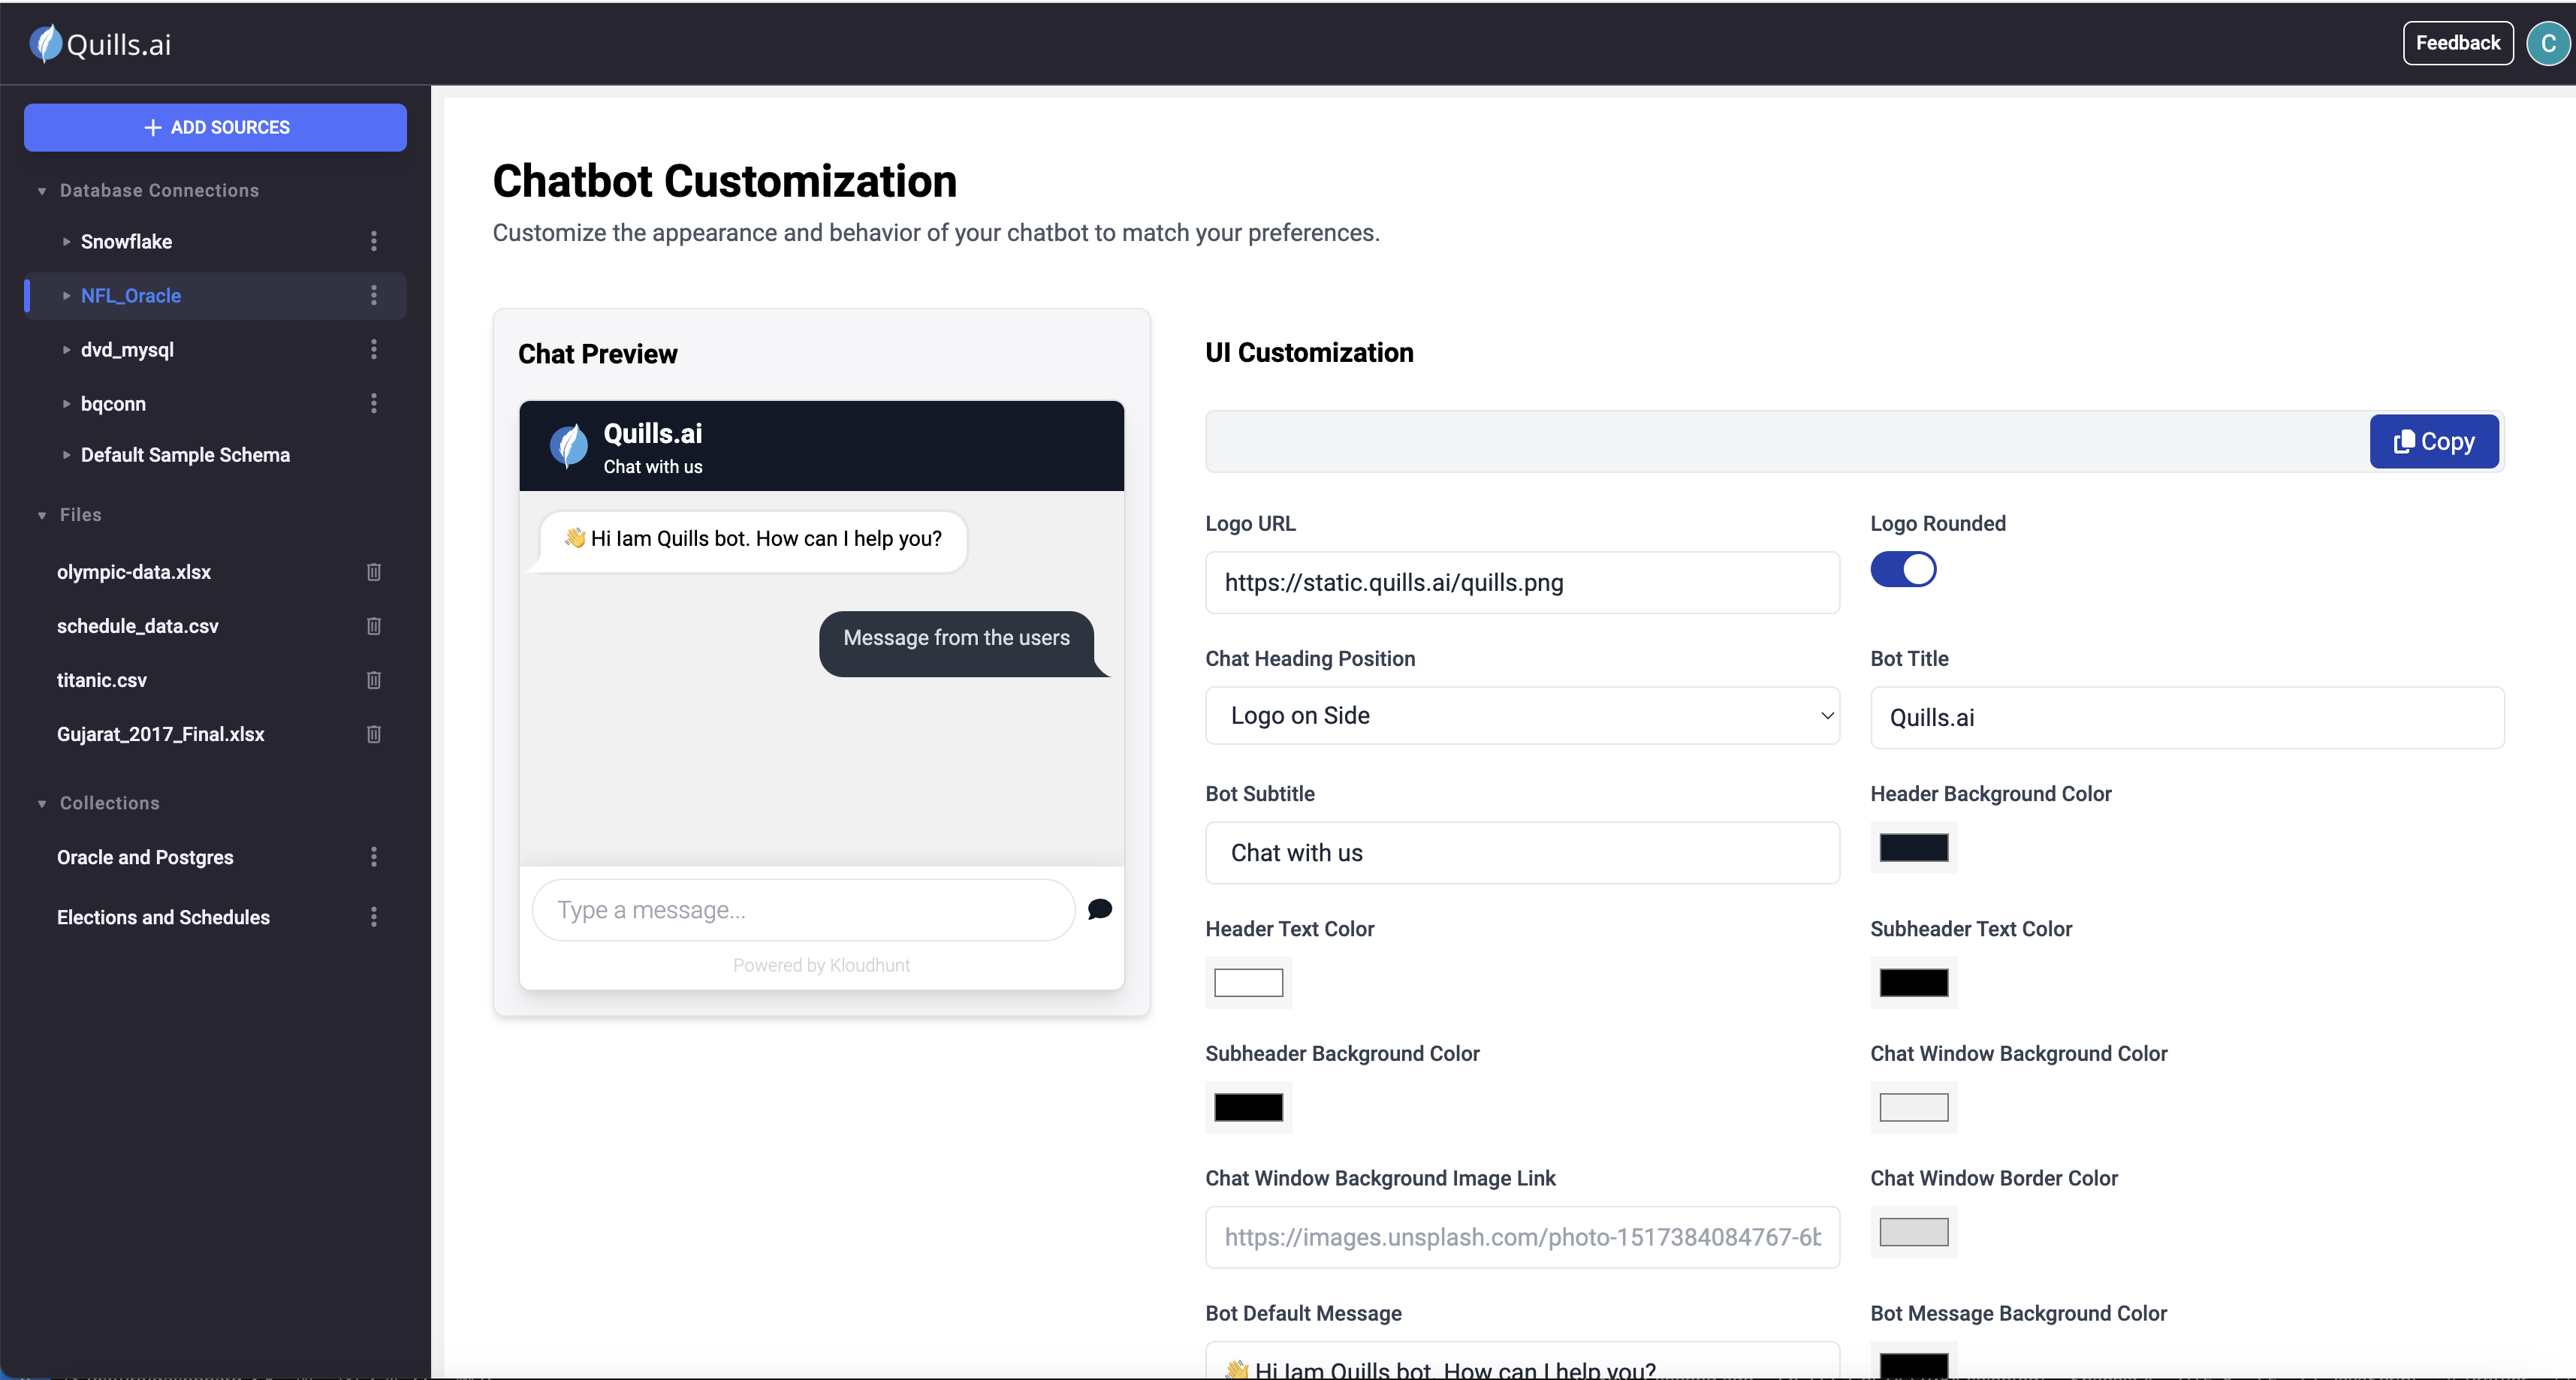Click the user avatar C icon
Screen dimensions: 2576x1380
tap(2547, 43)
